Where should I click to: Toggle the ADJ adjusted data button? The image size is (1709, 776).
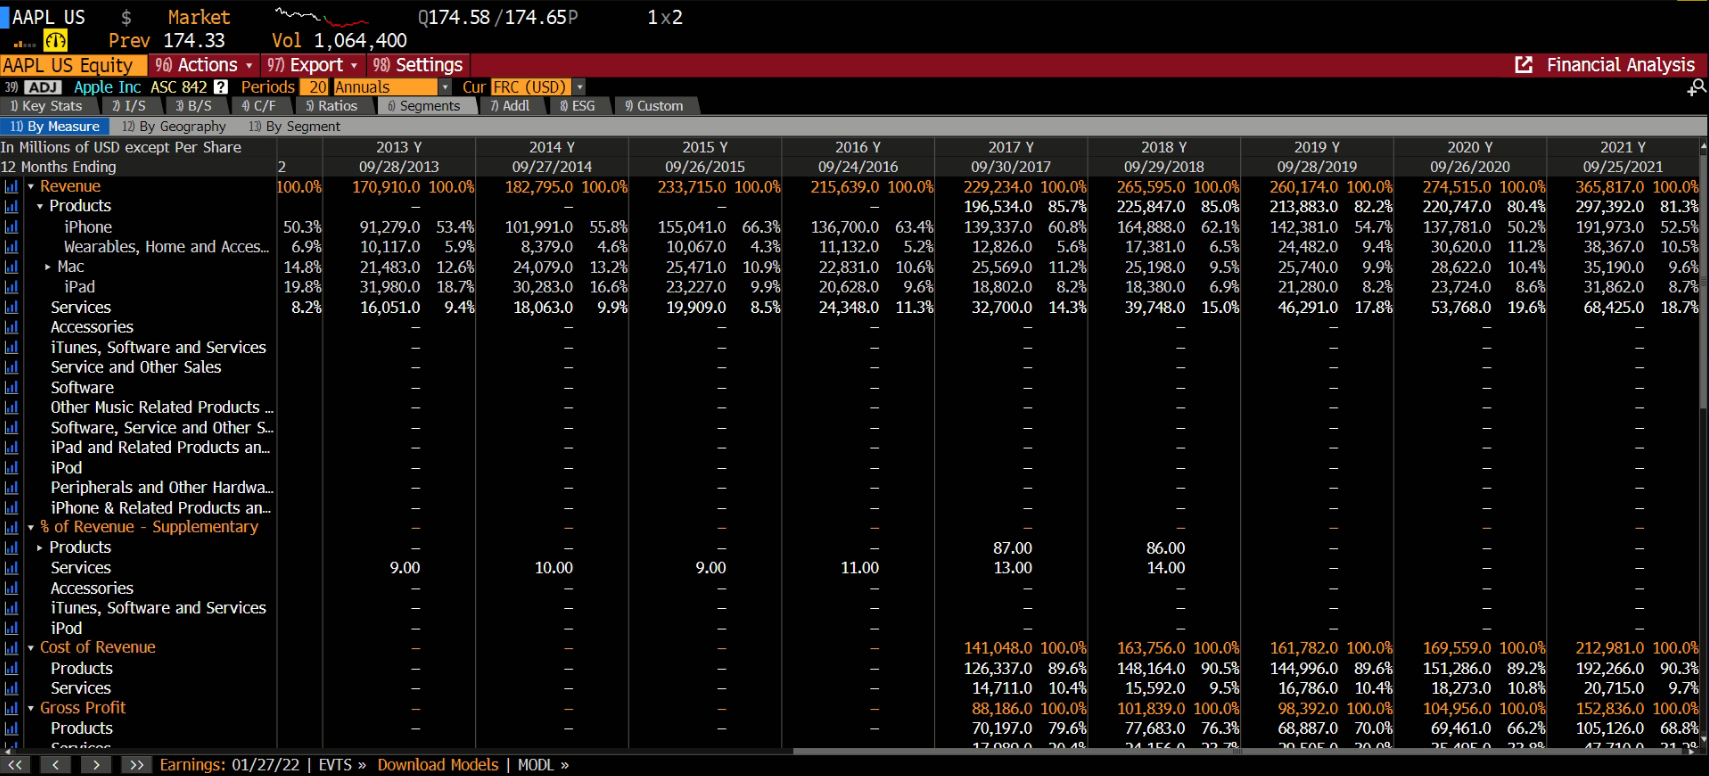(43, 87)
